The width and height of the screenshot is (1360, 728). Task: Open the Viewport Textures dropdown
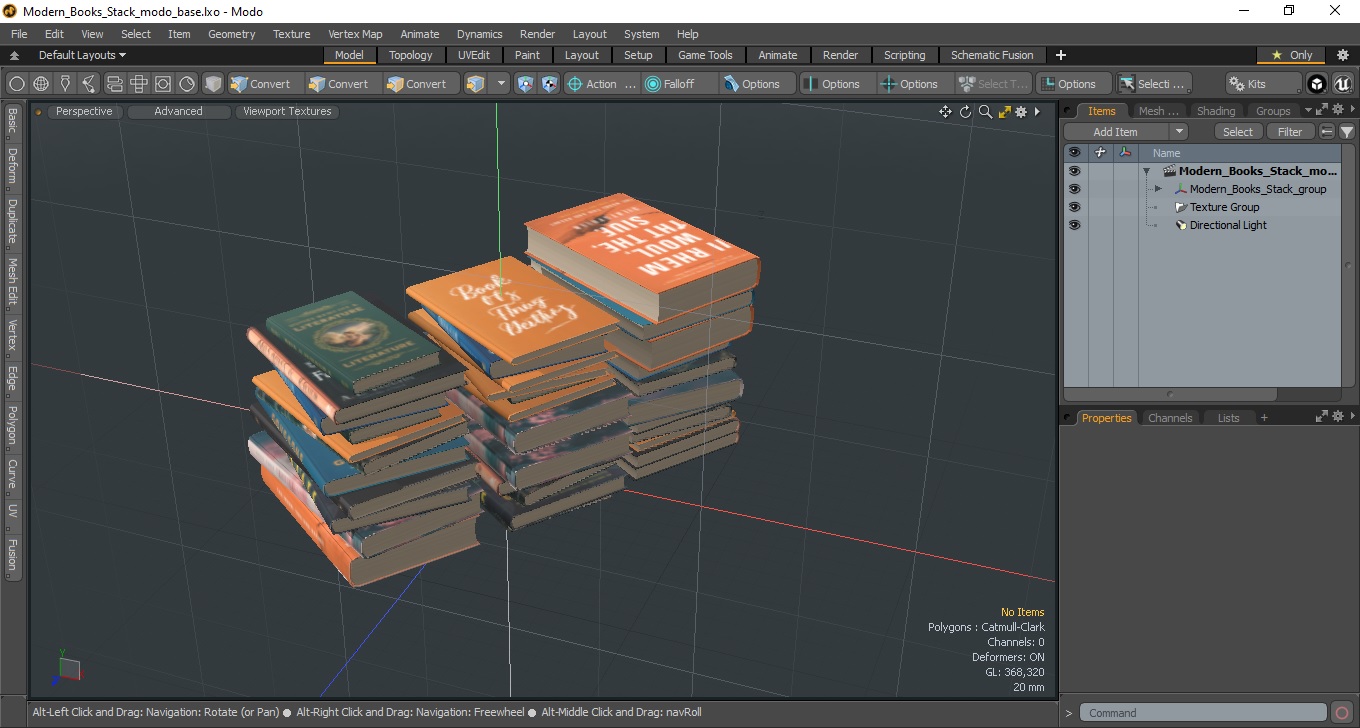pyautogui.click(x=287, y=112)
